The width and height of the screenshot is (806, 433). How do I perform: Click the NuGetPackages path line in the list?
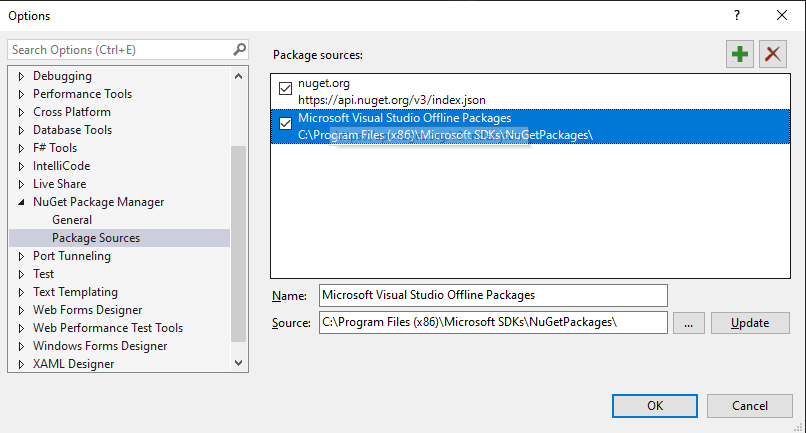point(445,135)
